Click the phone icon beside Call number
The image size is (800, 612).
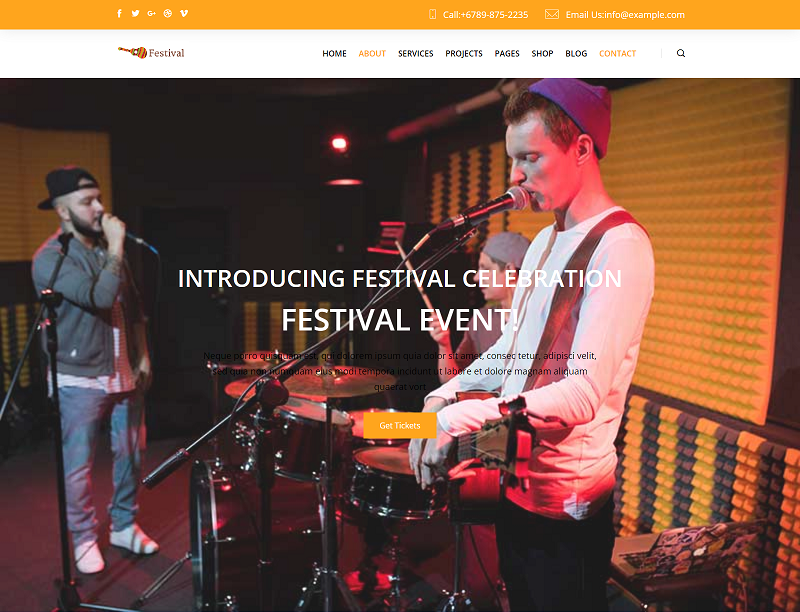pos(433,14)
